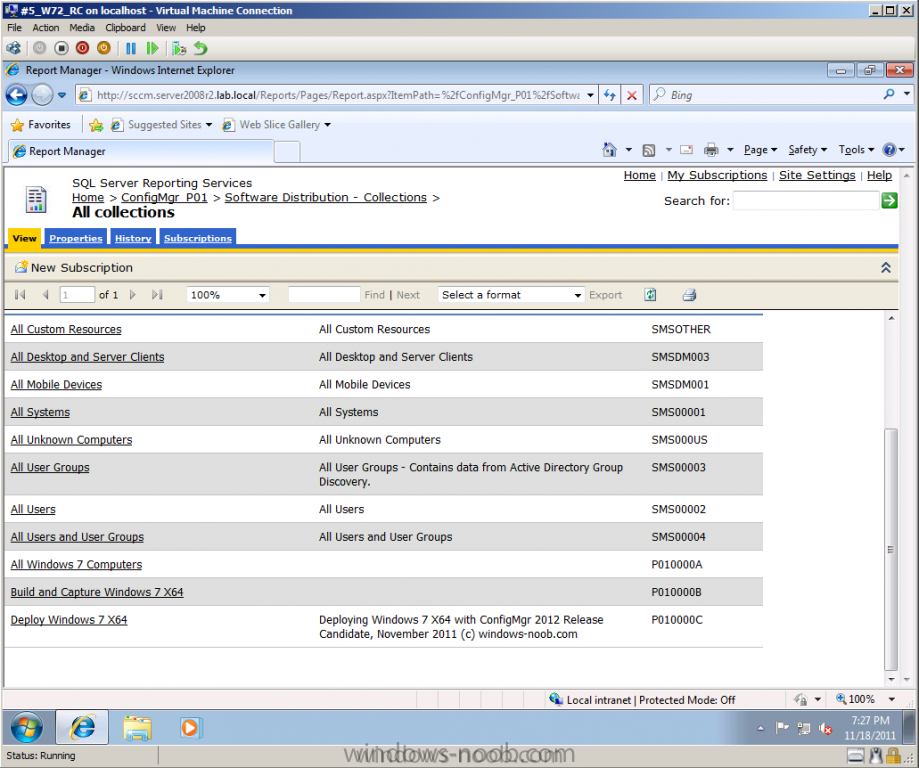
Task: Click the report Print icon
Action: pos(689,295)
